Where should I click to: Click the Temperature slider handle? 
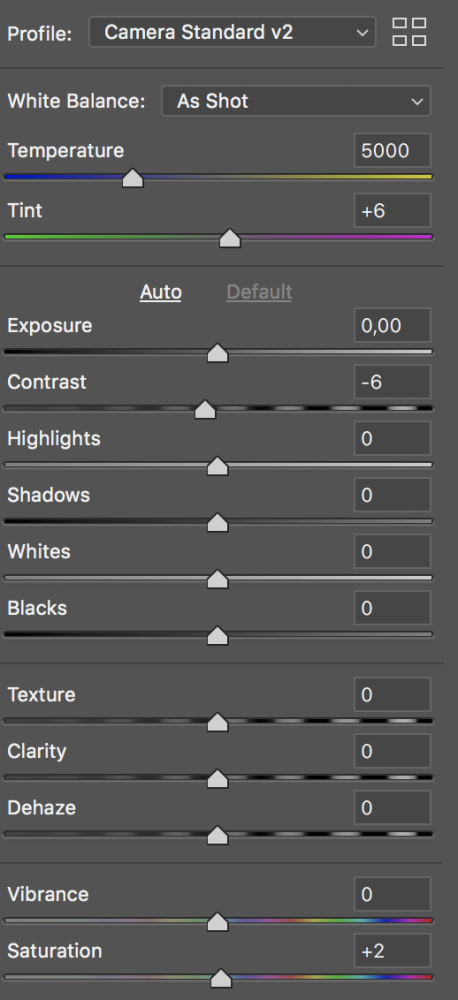pyautogui.click(x=133, y=179)
